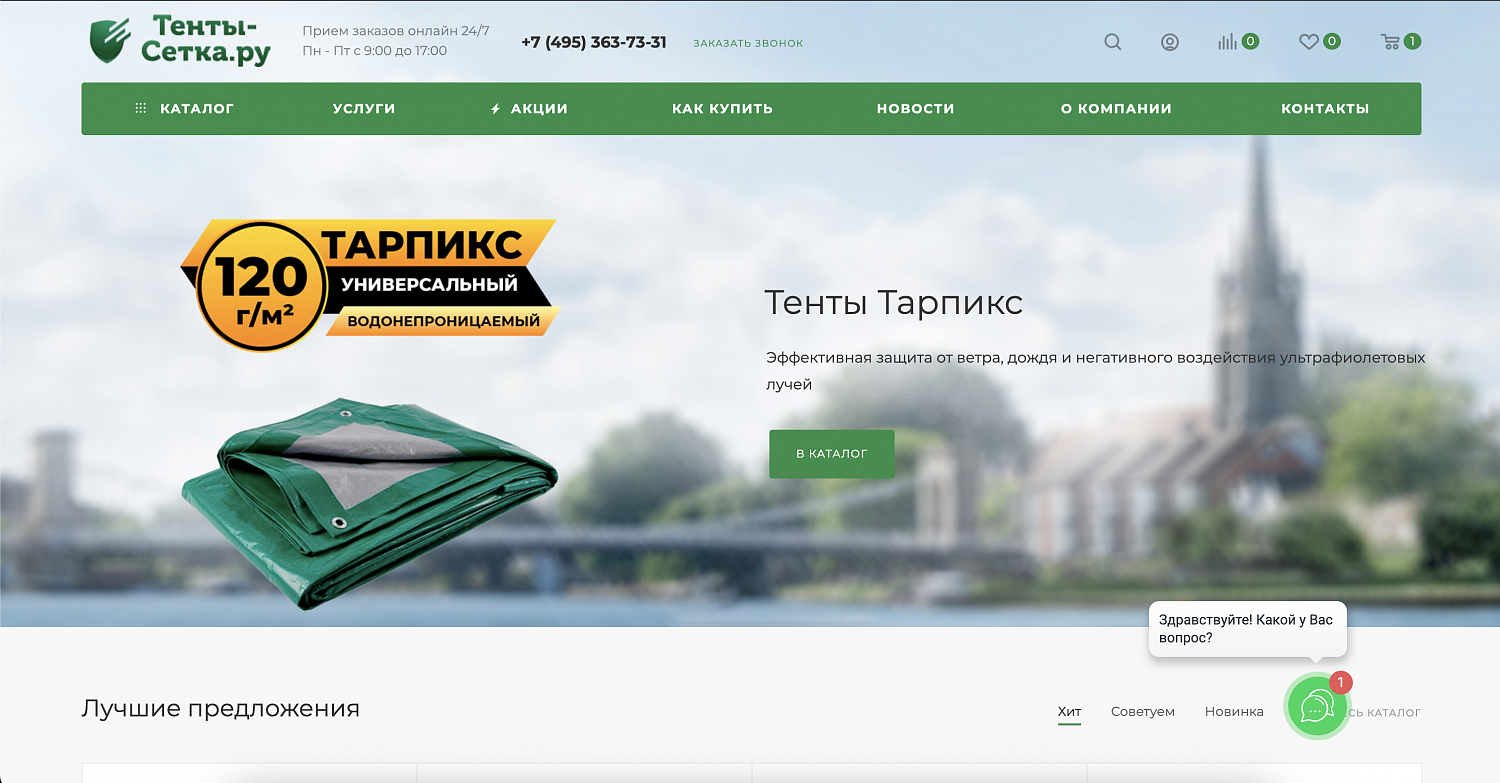
Task: Open the green chat widget button
Action: [x=1317, y=707]
